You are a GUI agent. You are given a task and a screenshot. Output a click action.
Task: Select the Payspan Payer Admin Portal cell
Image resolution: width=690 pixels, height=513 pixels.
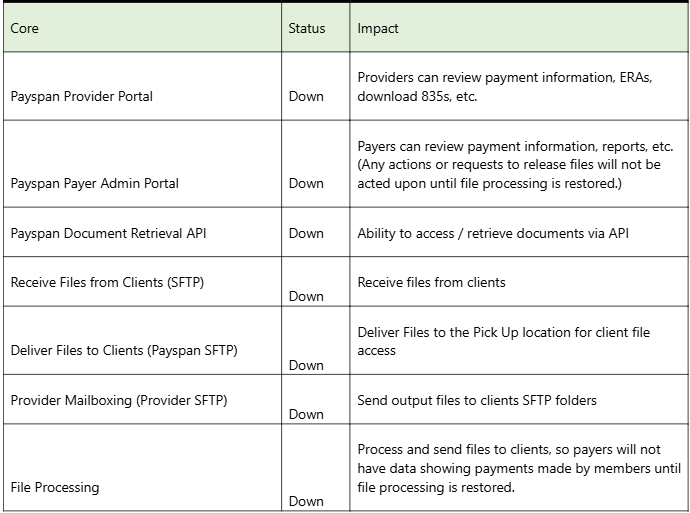(x=142, y=164)
